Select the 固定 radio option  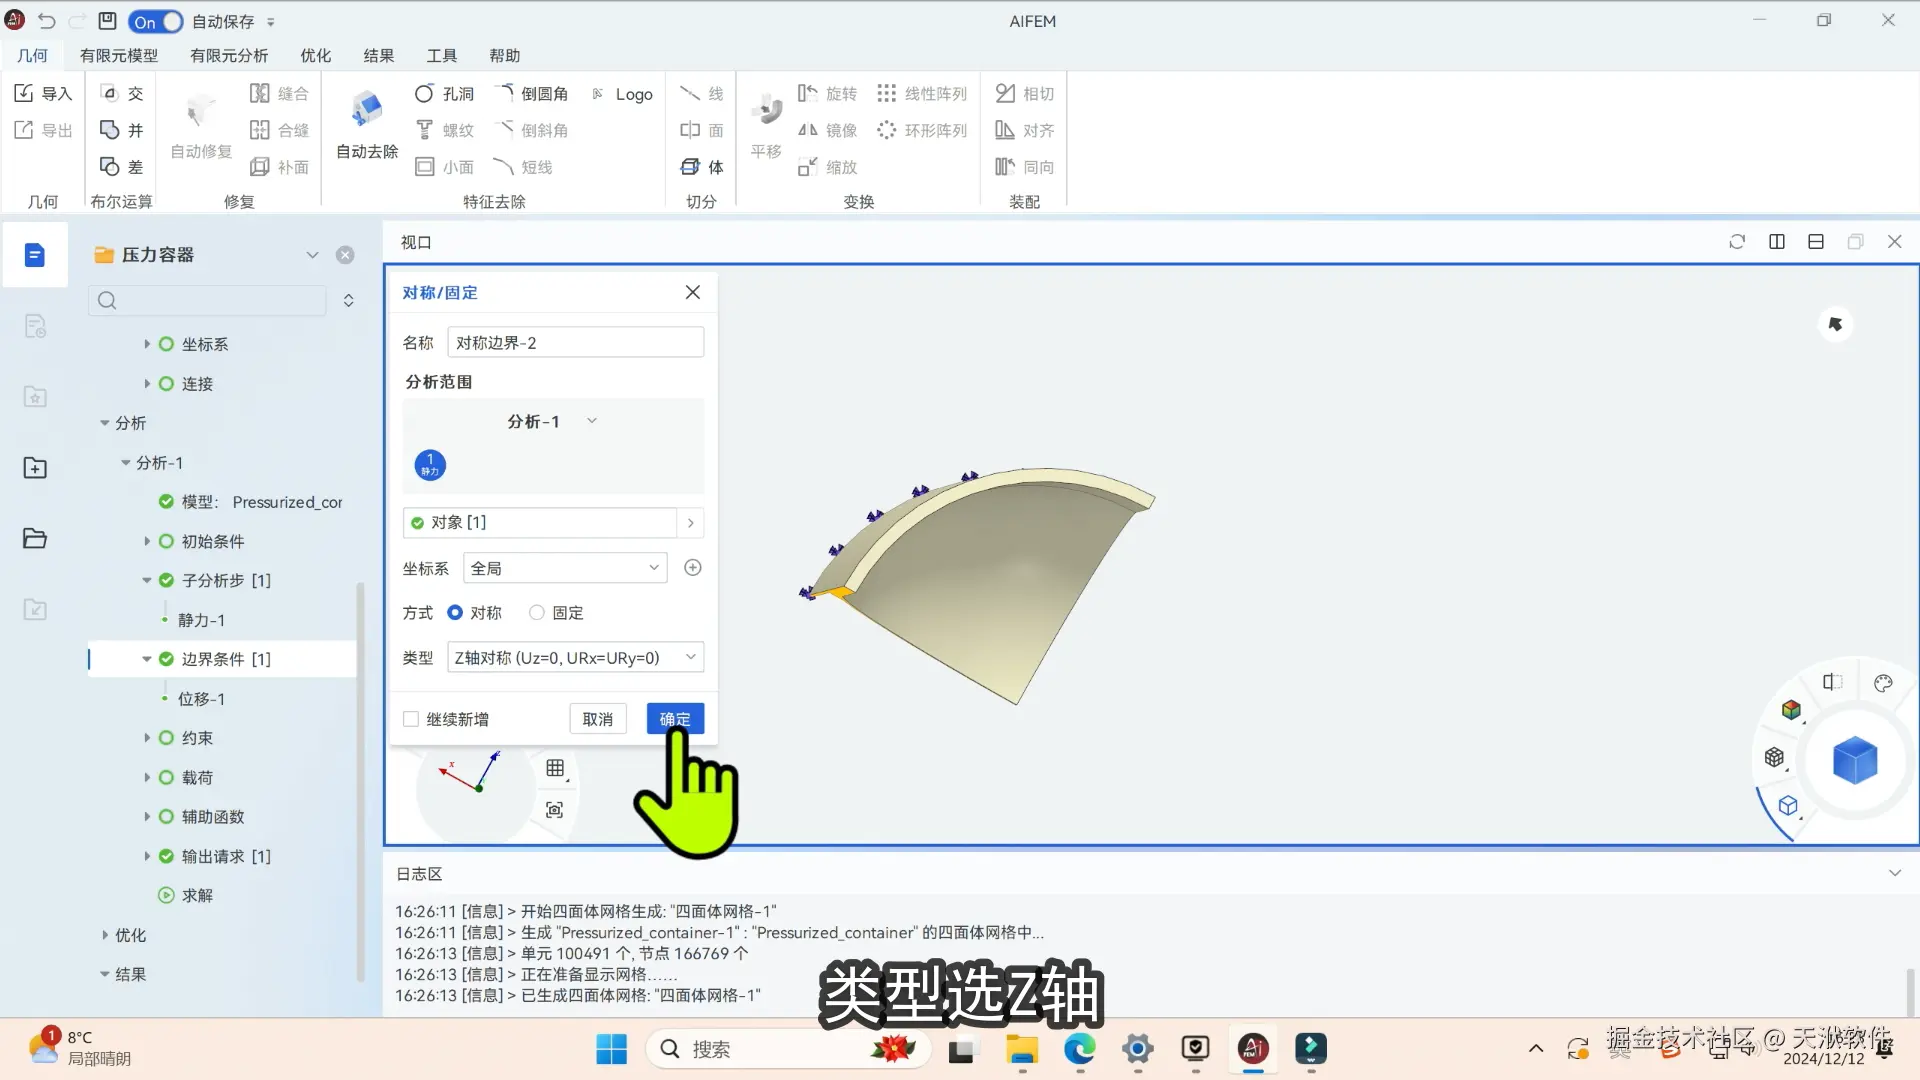pyautogui.click(x=537, y=613)
